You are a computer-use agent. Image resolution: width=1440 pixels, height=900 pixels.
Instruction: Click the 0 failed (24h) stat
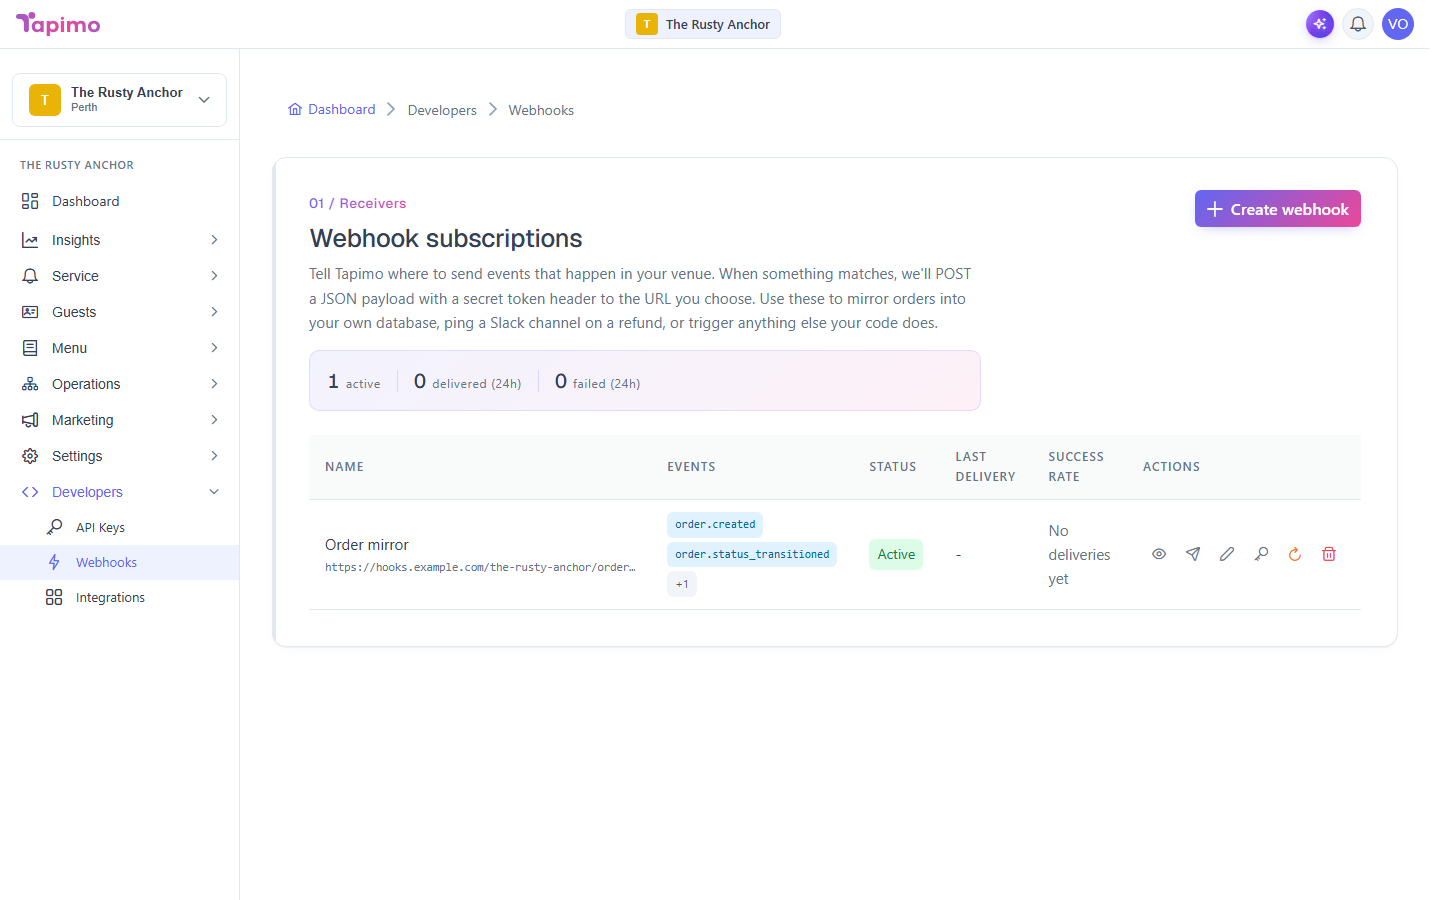point(597,381)
